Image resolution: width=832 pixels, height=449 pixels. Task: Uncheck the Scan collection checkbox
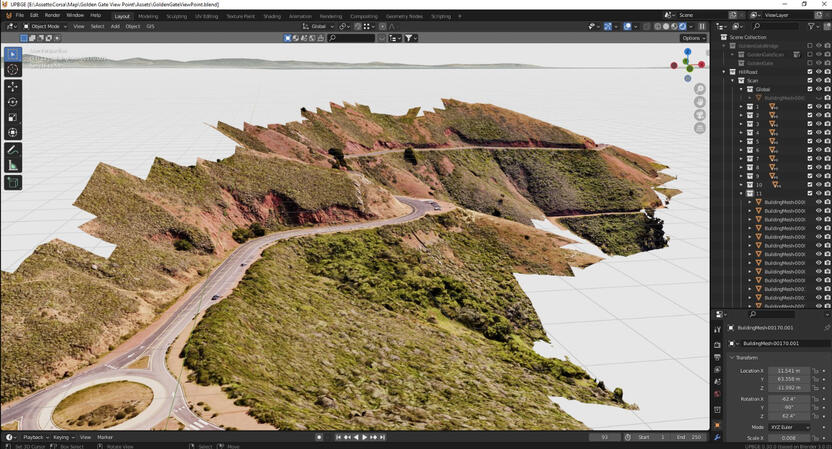click(x=810, y=81)
